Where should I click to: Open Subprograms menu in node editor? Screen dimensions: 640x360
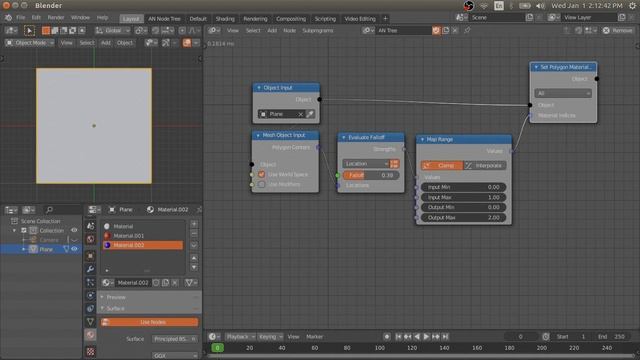(318, 31)
